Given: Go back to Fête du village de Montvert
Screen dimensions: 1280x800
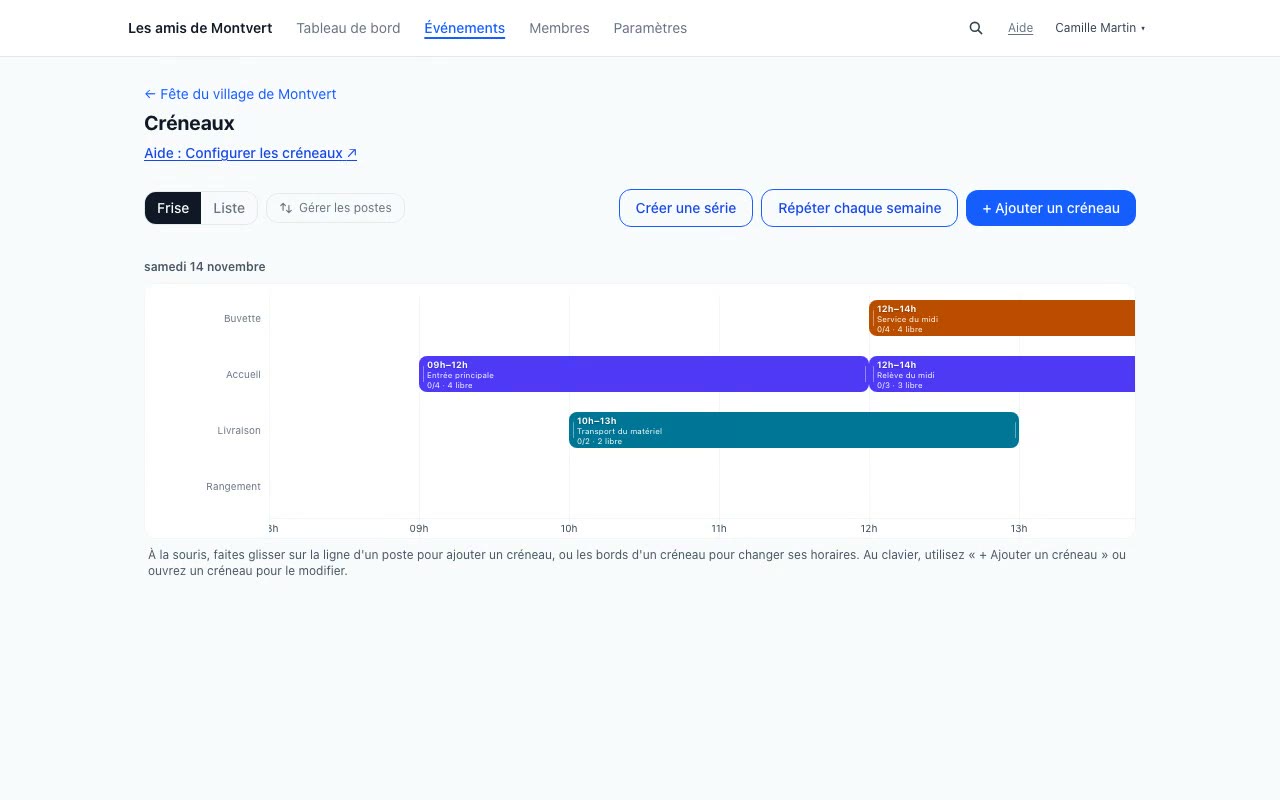Looking at the screenshot, I should coord(240,94).
